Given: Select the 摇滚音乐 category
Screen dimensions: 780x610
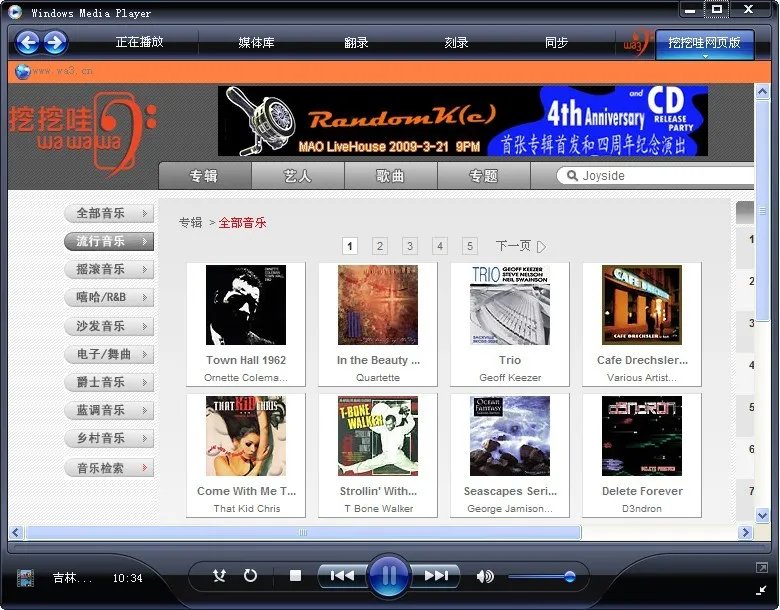Looking at the screenshot, I should 109,269.
